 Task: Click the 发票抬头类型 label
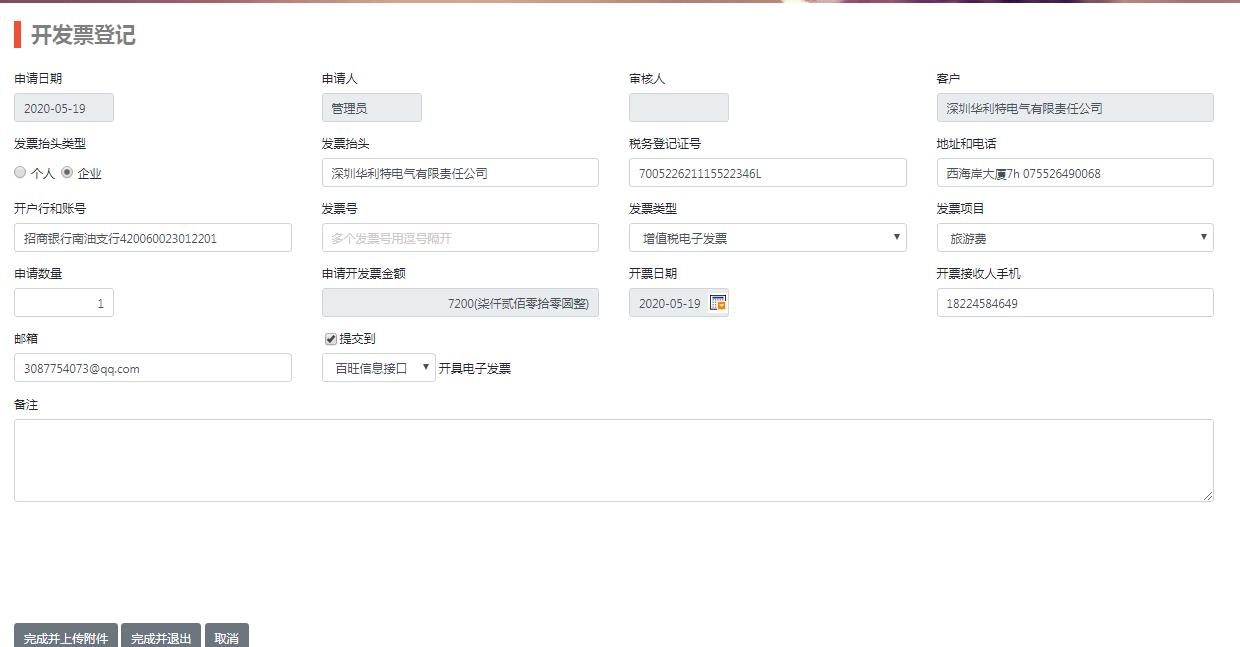tap(50, 144)
